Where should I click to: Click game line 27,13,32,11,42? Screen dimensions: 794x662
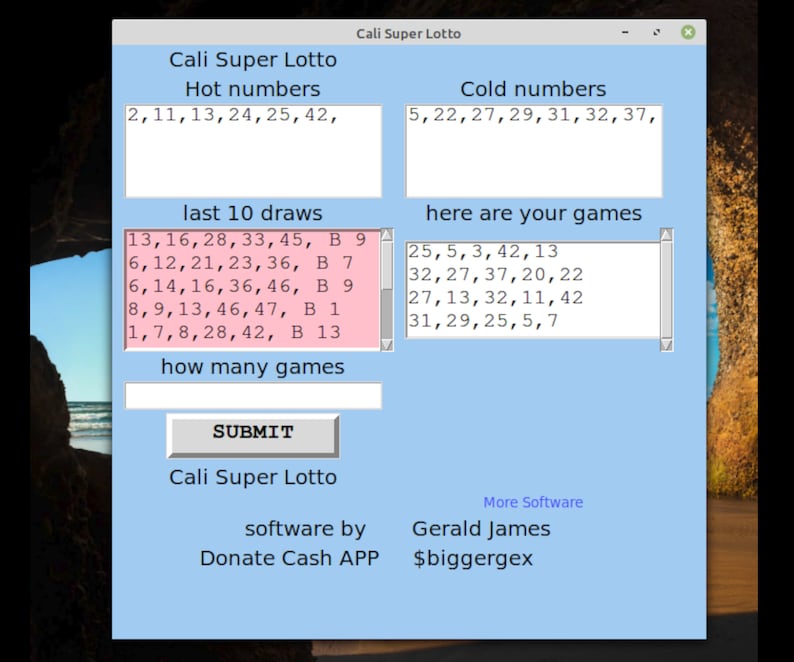496,298
